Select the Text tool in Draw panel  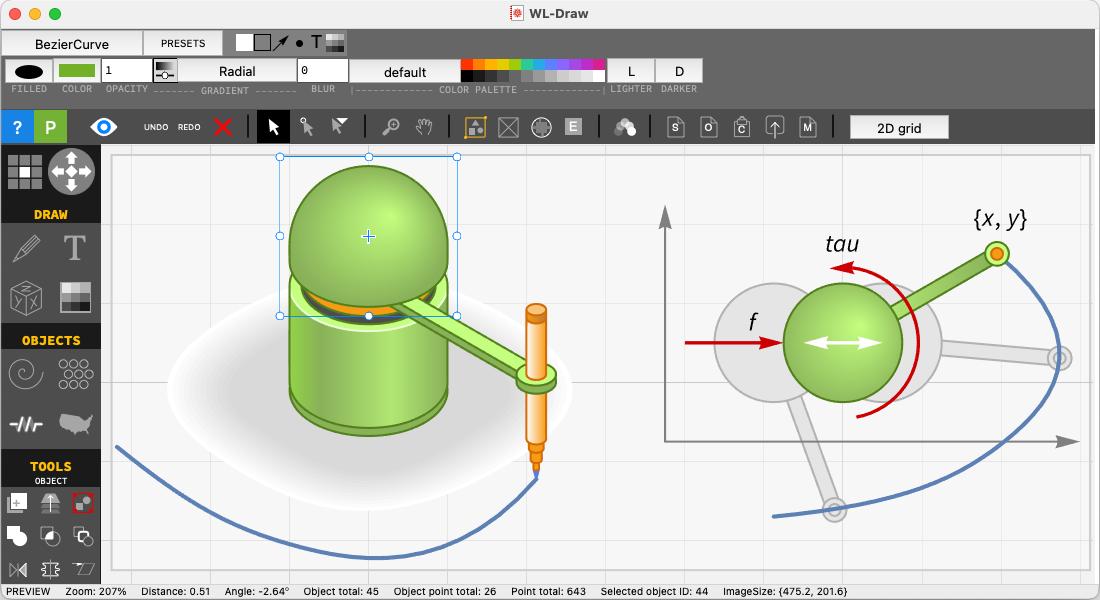[75, 248]
